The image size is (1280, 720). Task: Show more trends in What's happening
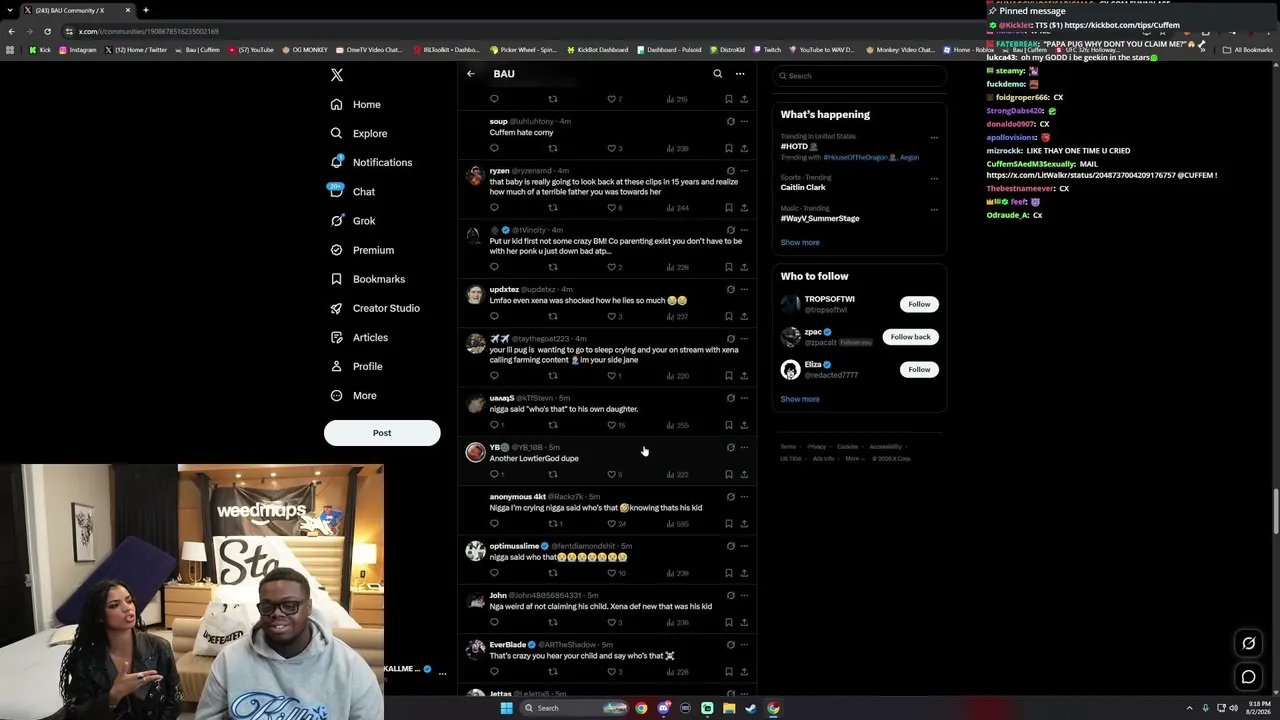(x=800, y=242)
